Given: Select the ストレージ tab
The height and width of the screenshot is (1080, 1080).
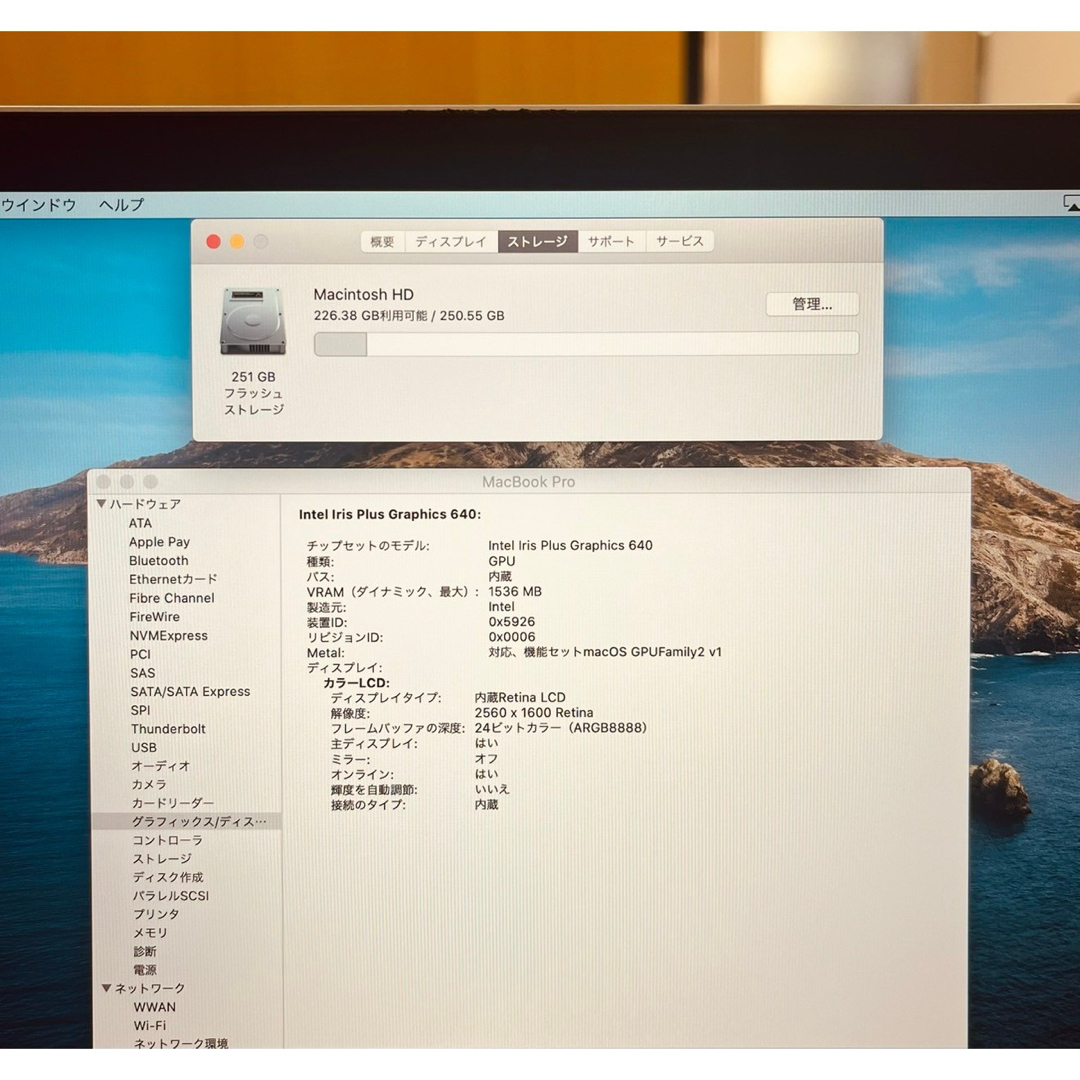Looking at the screenshot, I should (x=537, y=242).
